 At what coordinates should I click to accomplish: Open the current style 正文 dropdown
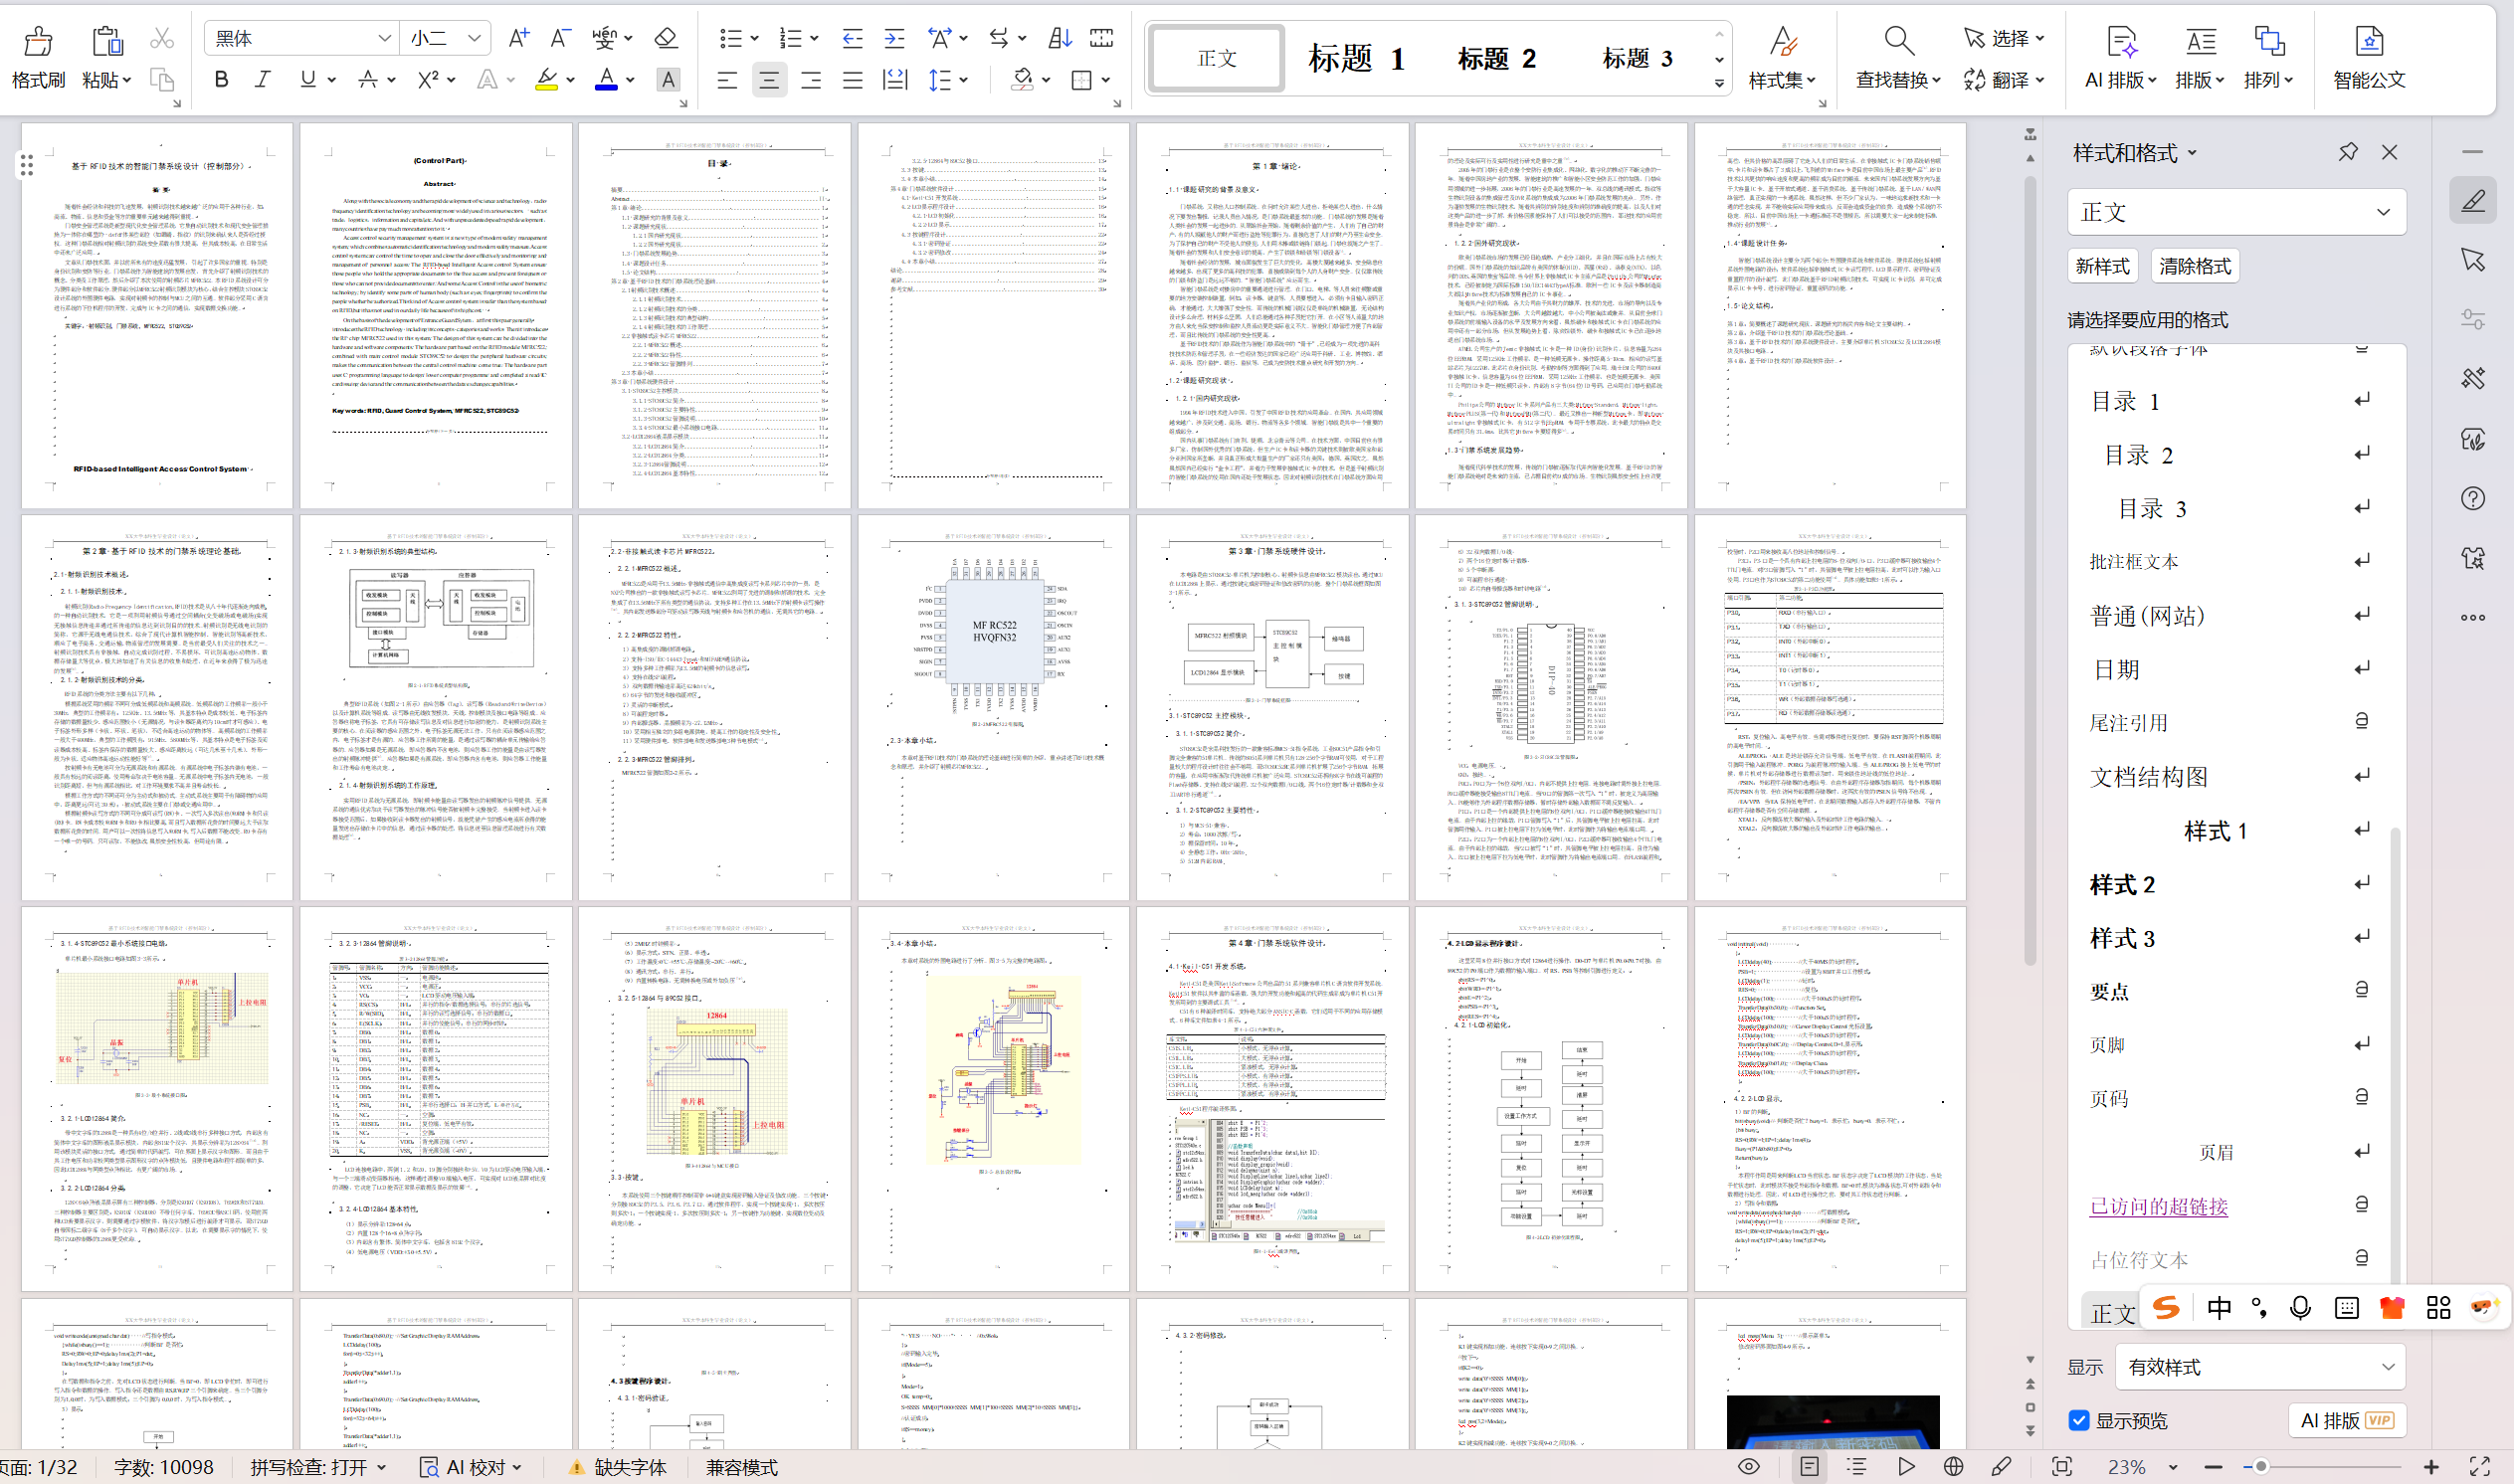pos(2383,212)
